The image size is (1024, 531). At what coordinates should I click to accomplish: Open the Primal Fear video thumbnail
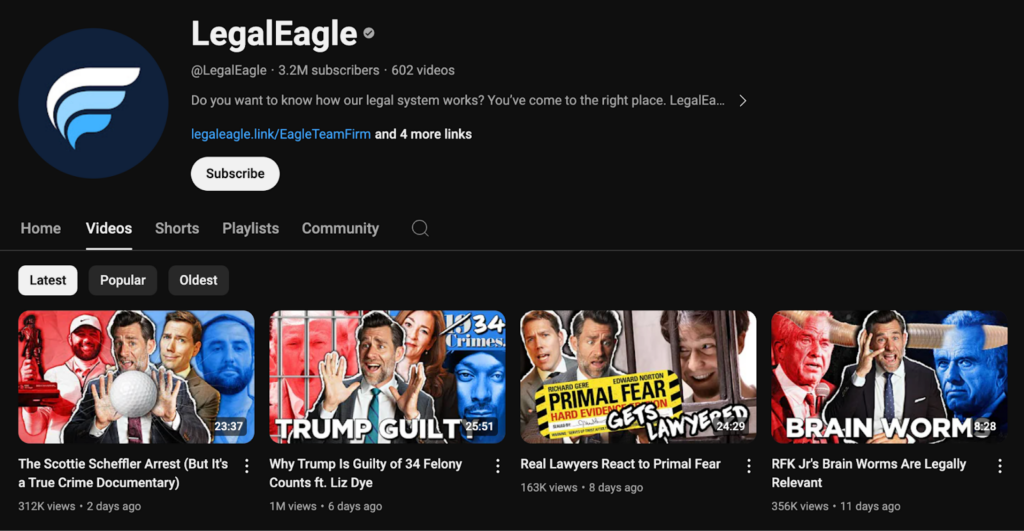tap(638, 376)
